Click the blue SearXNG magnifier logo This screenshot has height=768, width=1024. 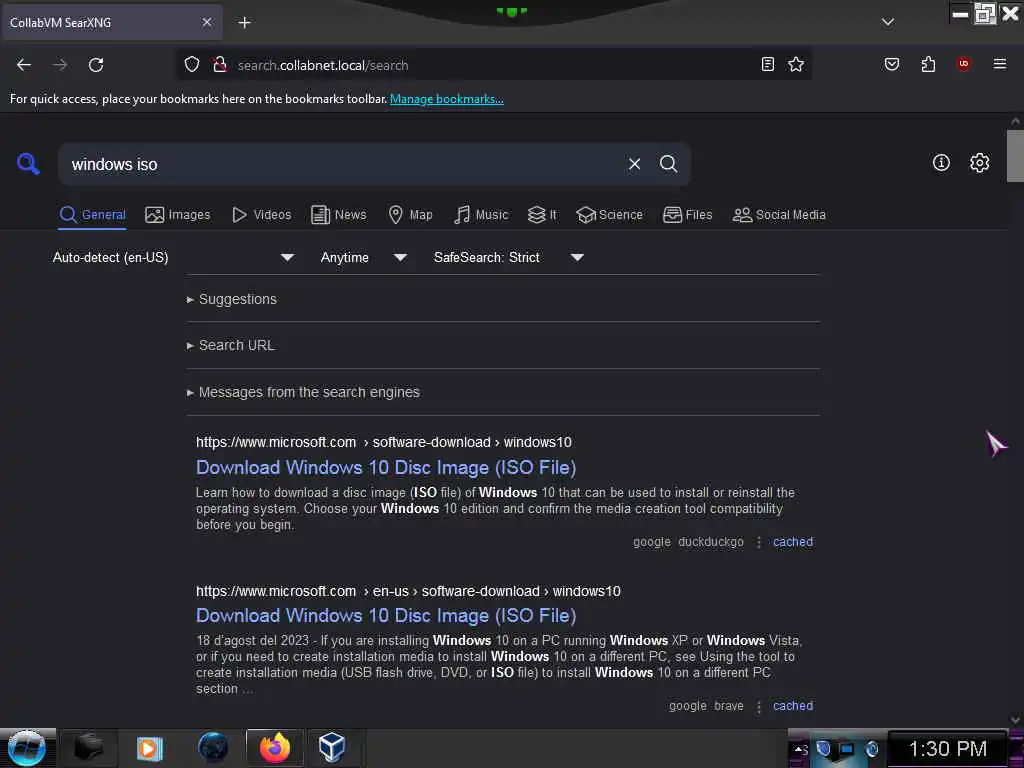pos(28,163)
